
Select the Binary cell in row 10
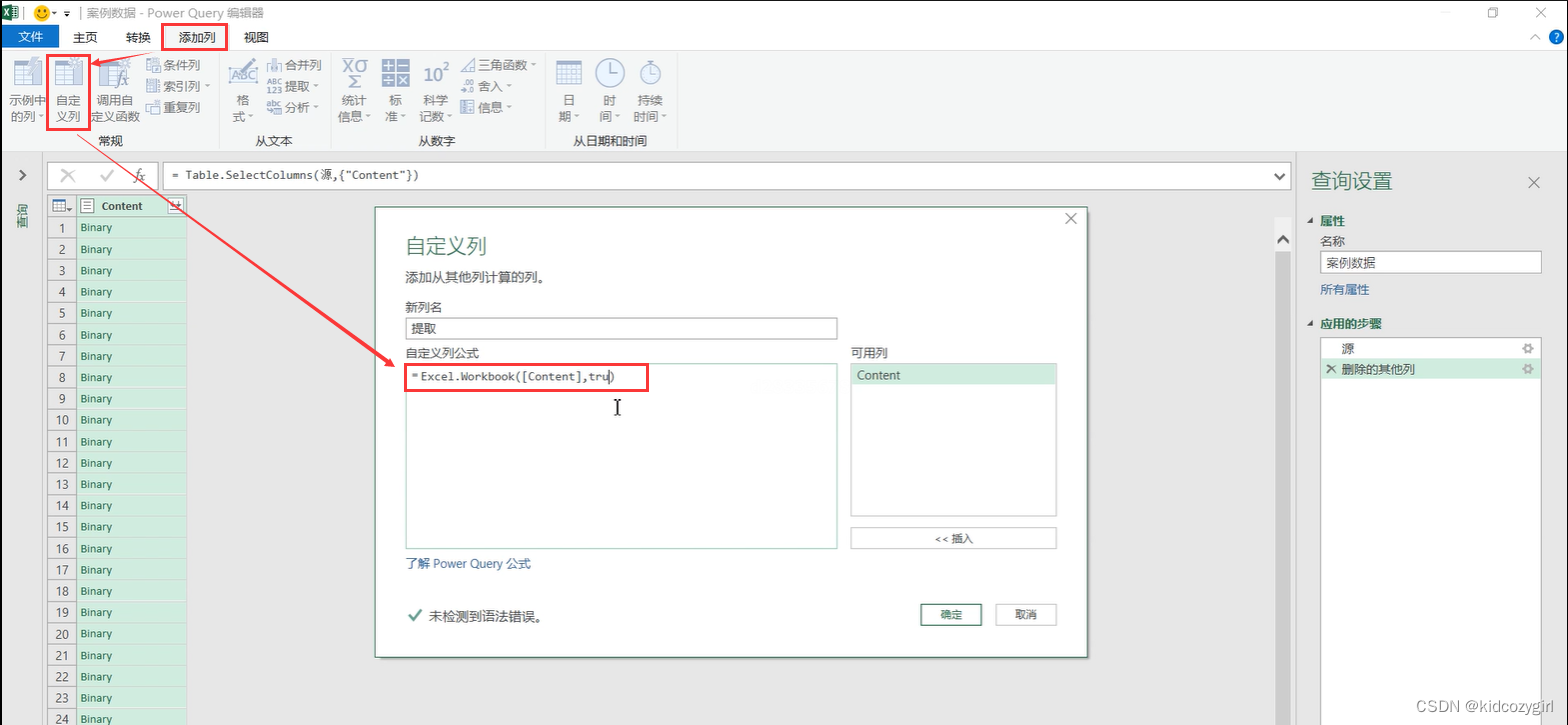[132, 420]
